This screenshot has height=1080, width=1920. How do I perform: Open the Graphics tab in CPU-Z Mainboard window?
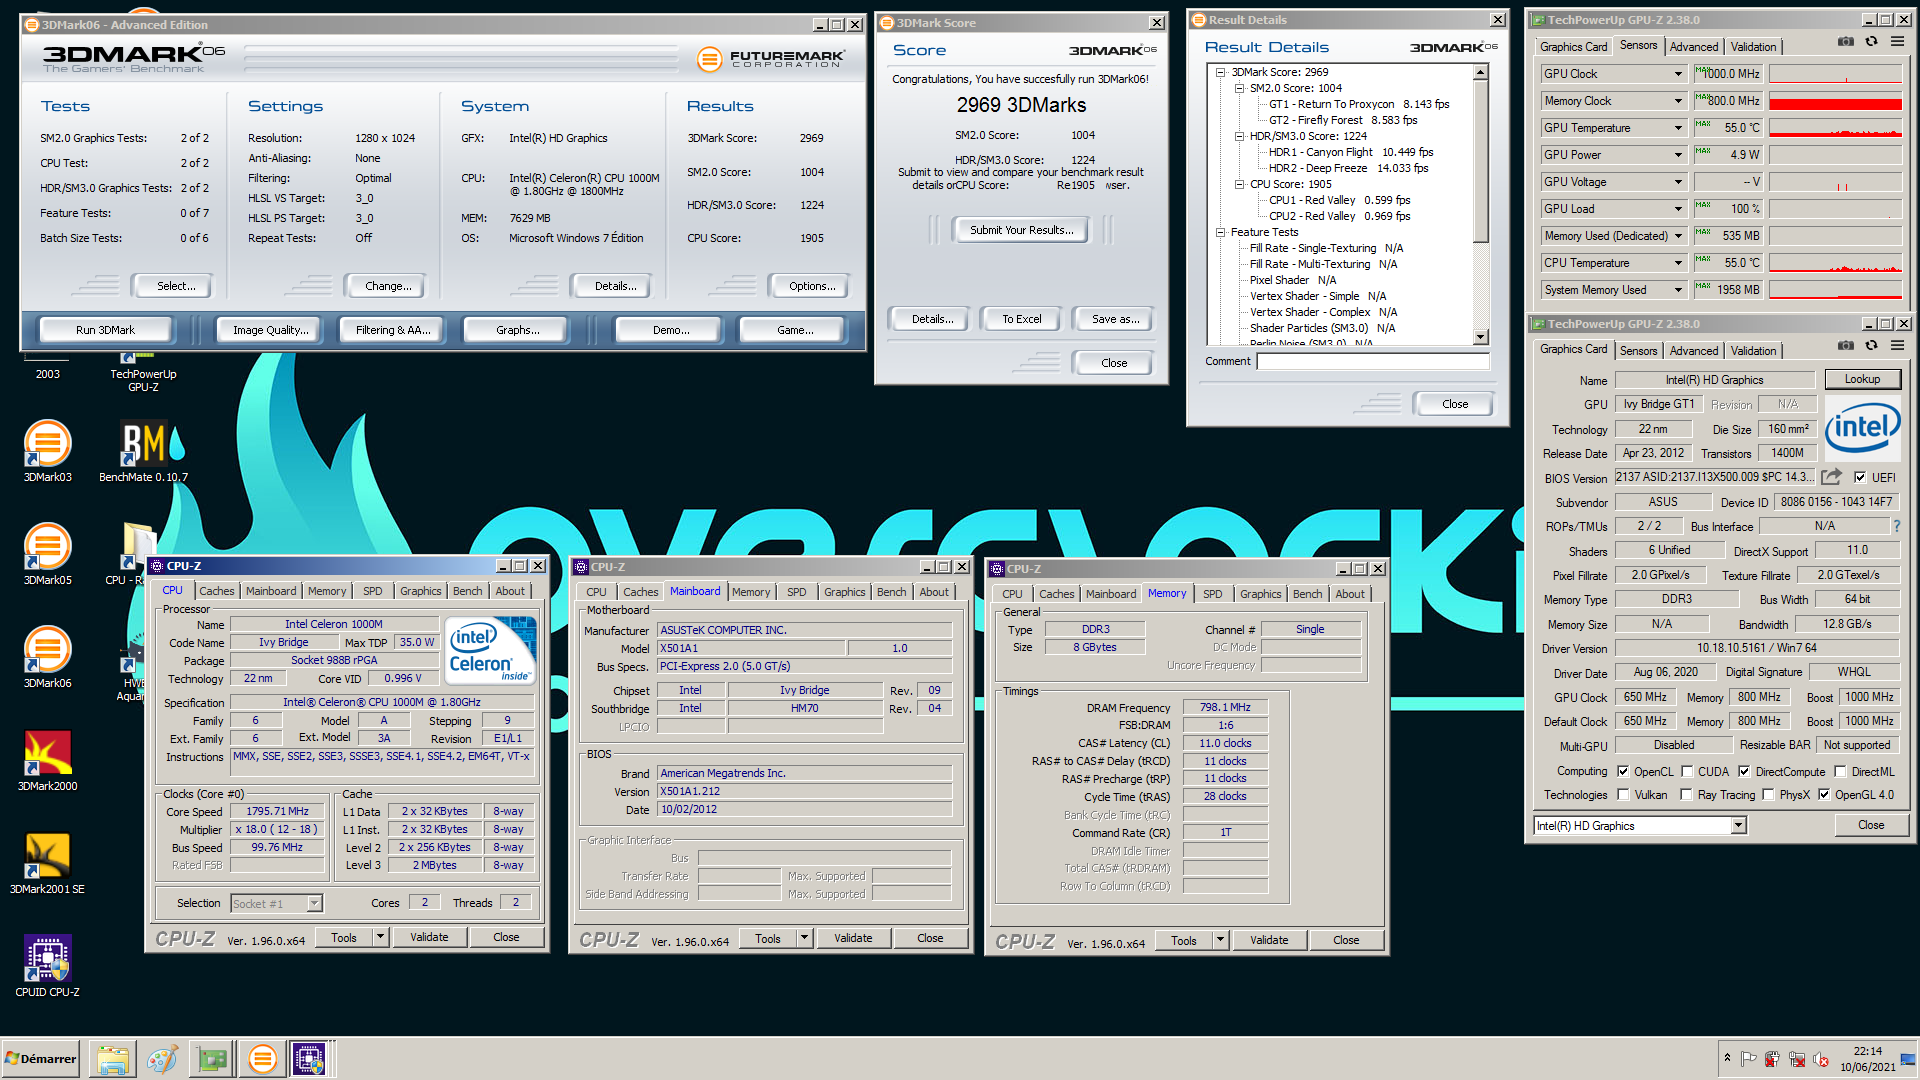844,592
